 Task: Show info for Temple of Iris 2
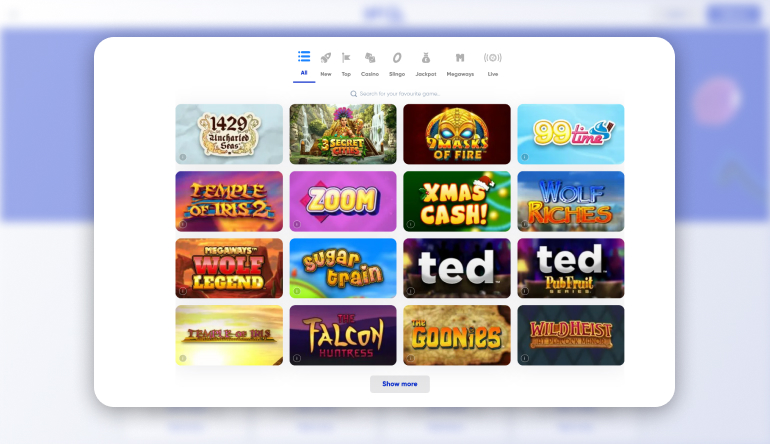coord(183,224)
